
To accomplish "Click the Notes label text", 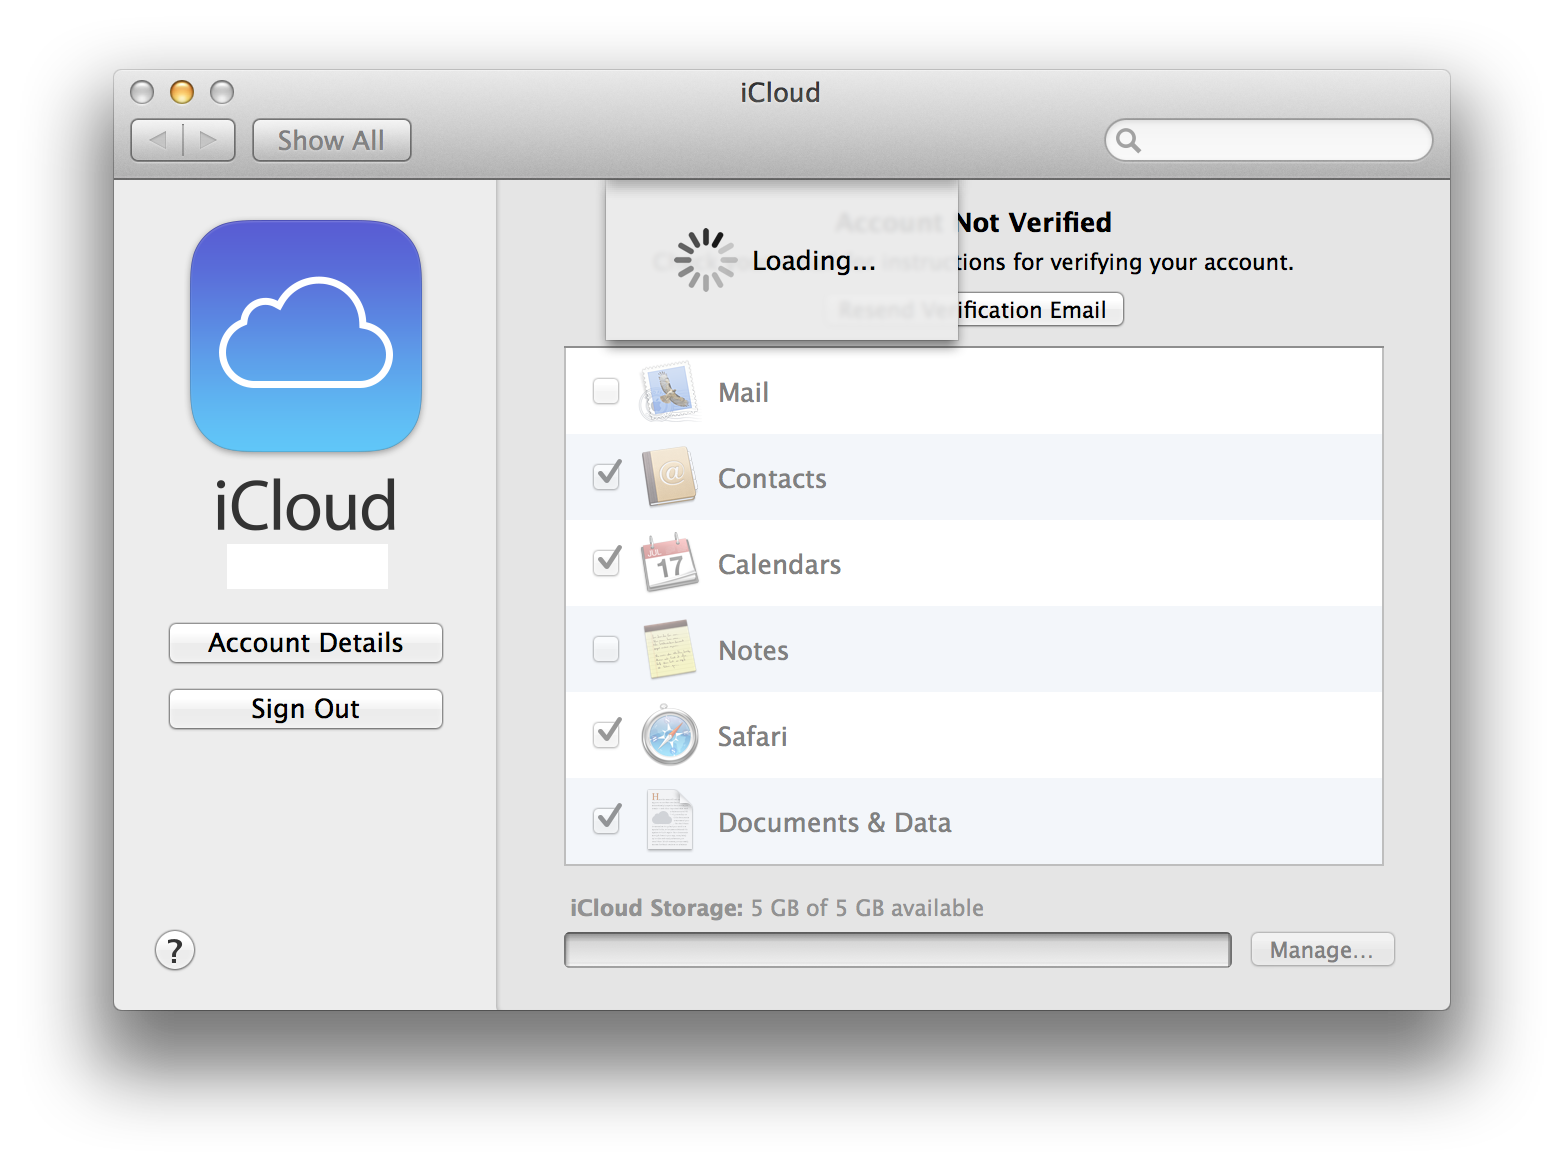I will tap(753, 651).
